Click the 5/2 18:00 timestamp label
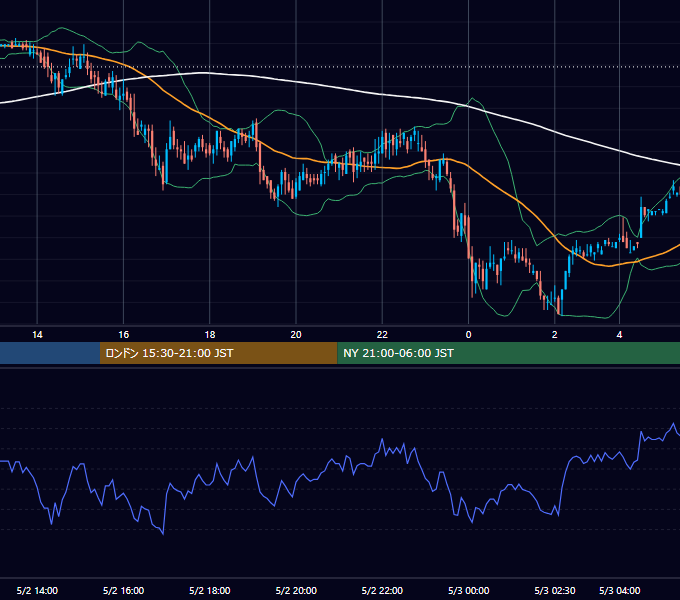The image size is (680, 600). click(x=209, y=590)
